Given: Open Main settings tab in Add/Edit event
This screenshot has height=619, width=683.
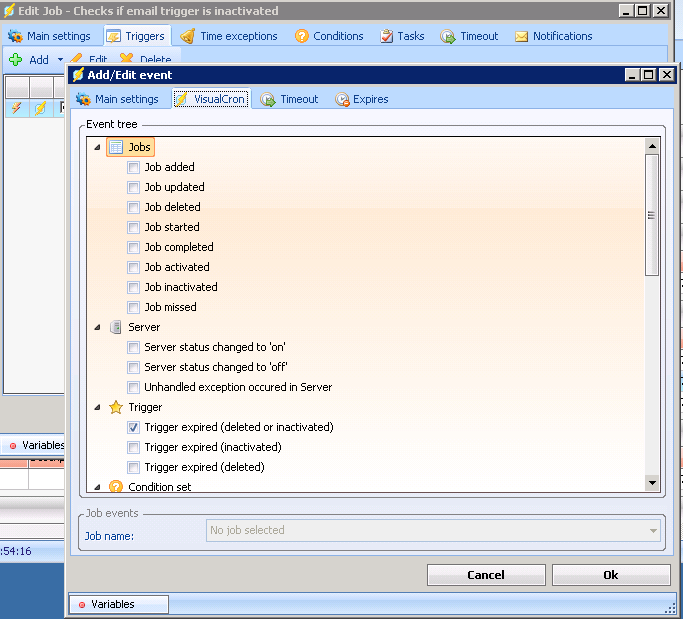Looking at the screenshot, I should (117, 99).
